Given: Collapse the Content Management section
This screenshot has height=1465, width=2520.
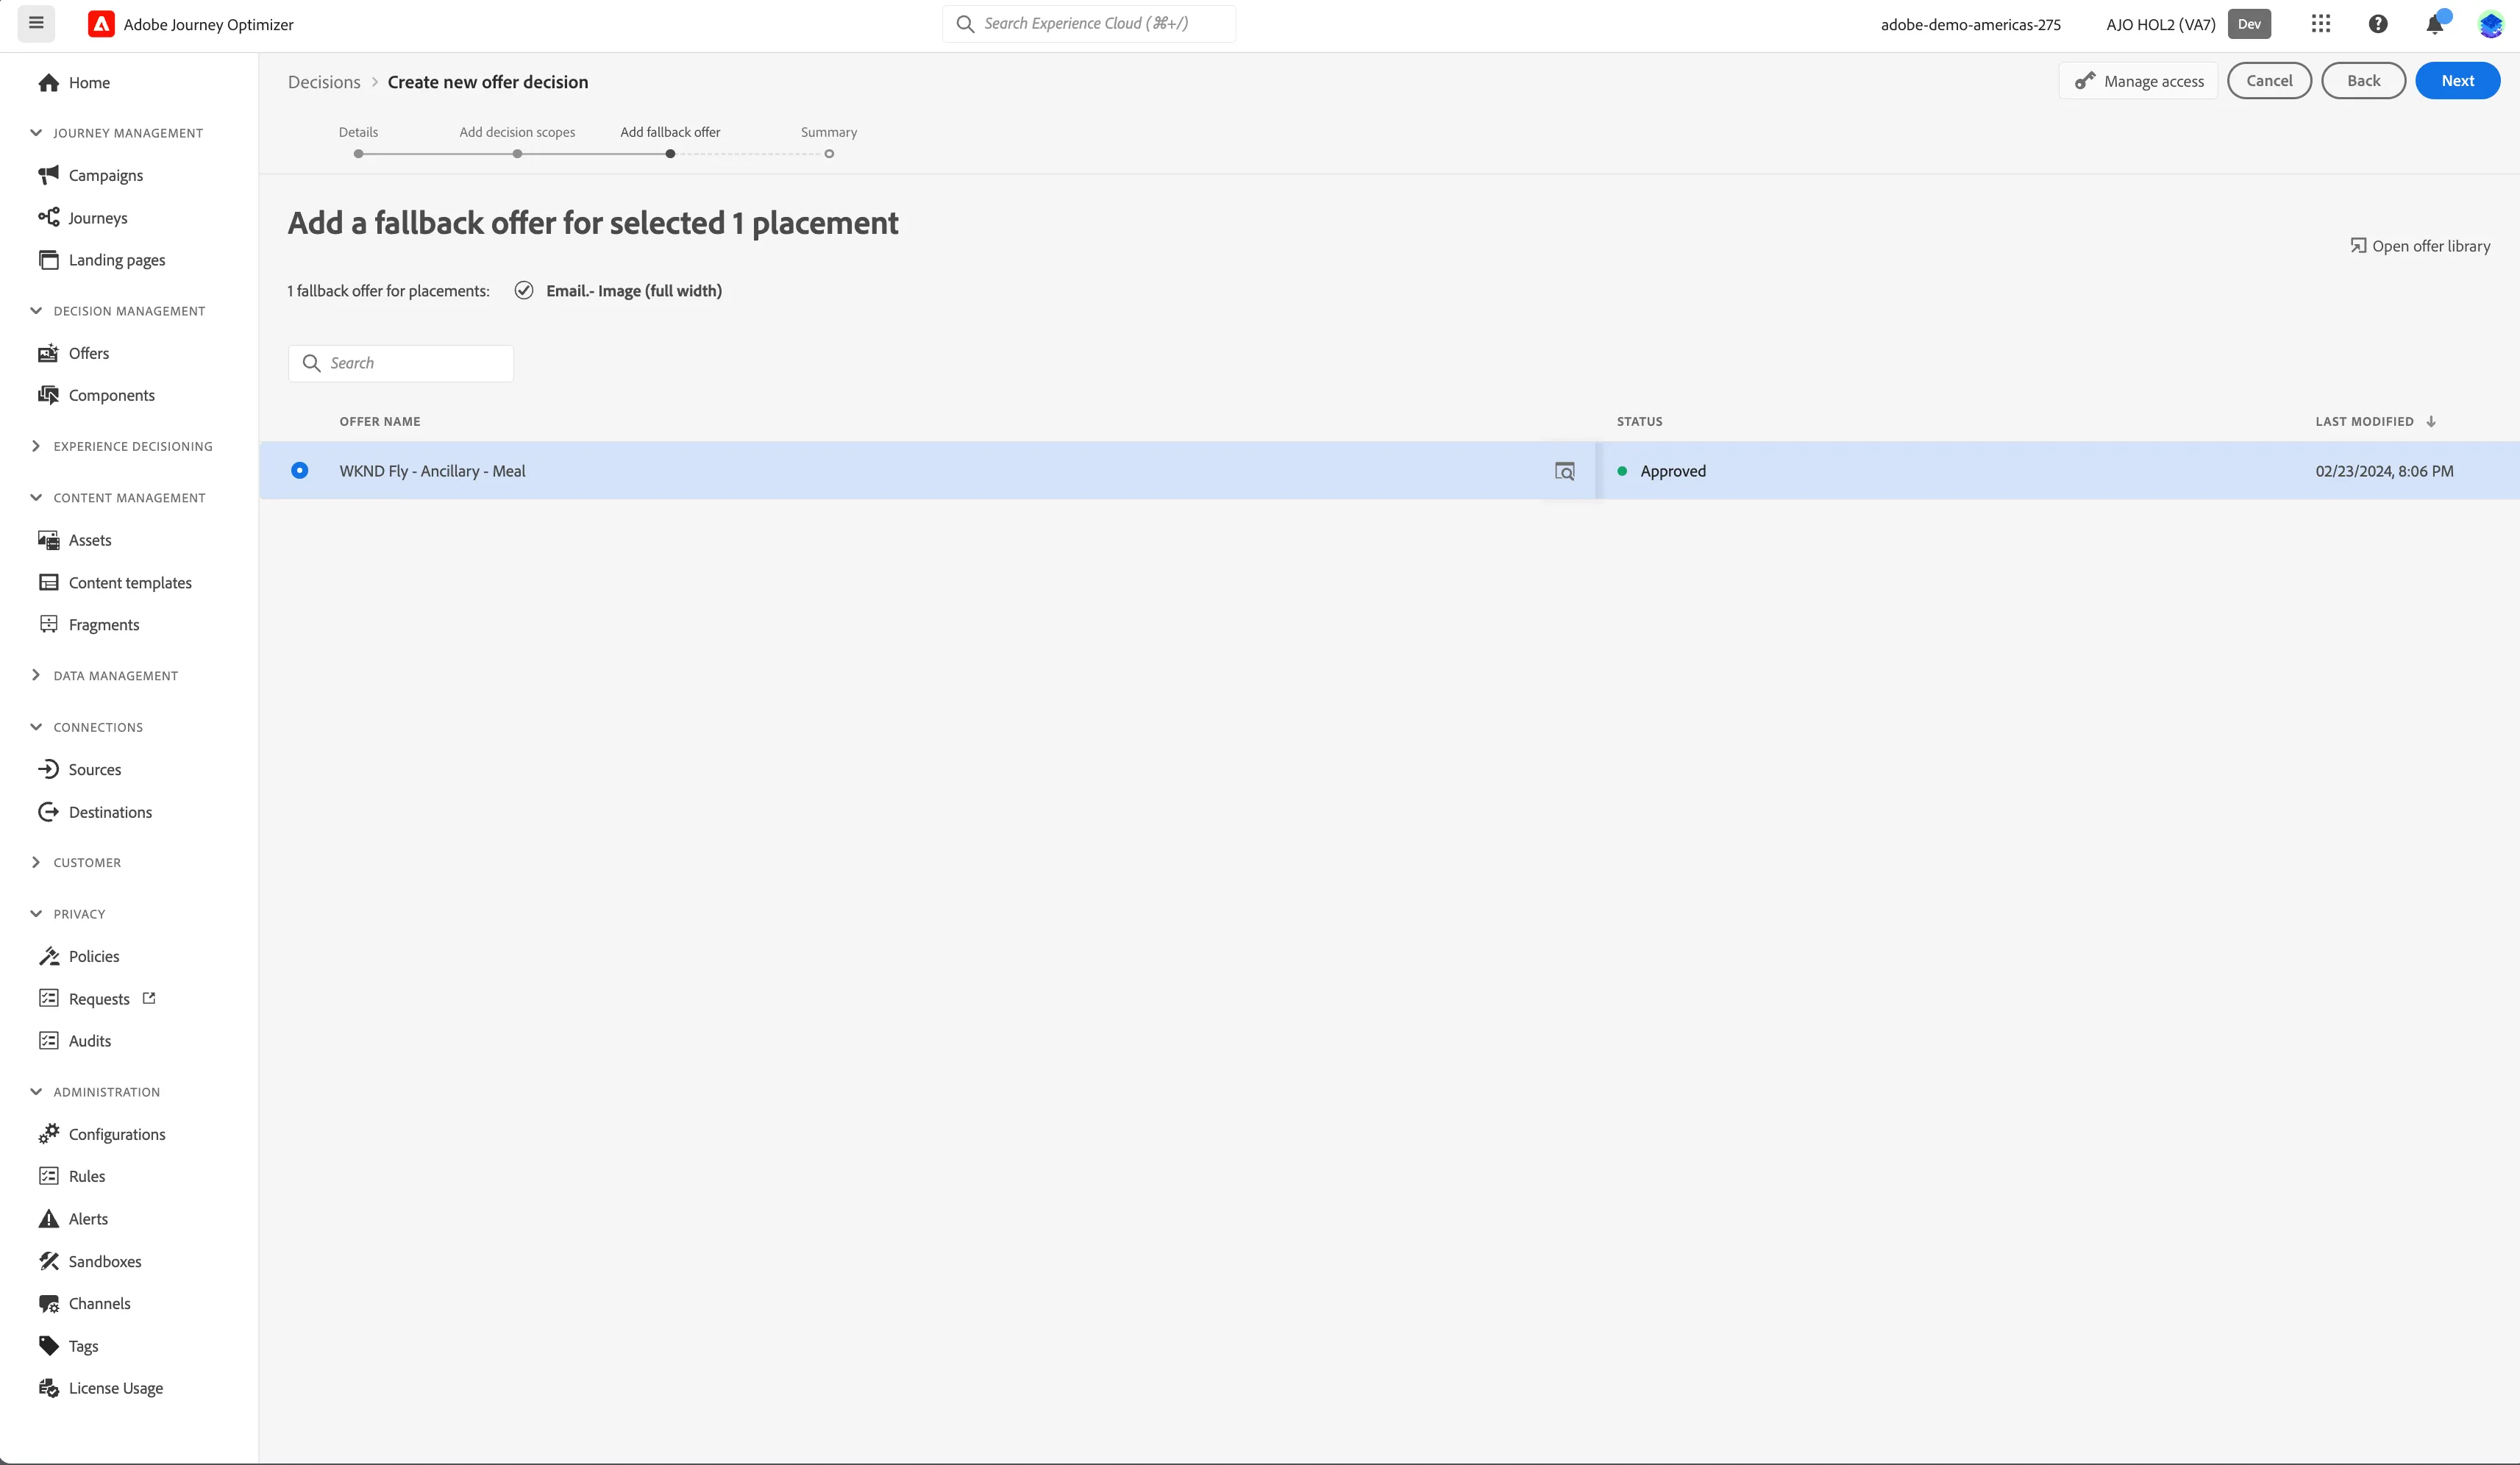Looking at the screenshot, I should [36, 497].
